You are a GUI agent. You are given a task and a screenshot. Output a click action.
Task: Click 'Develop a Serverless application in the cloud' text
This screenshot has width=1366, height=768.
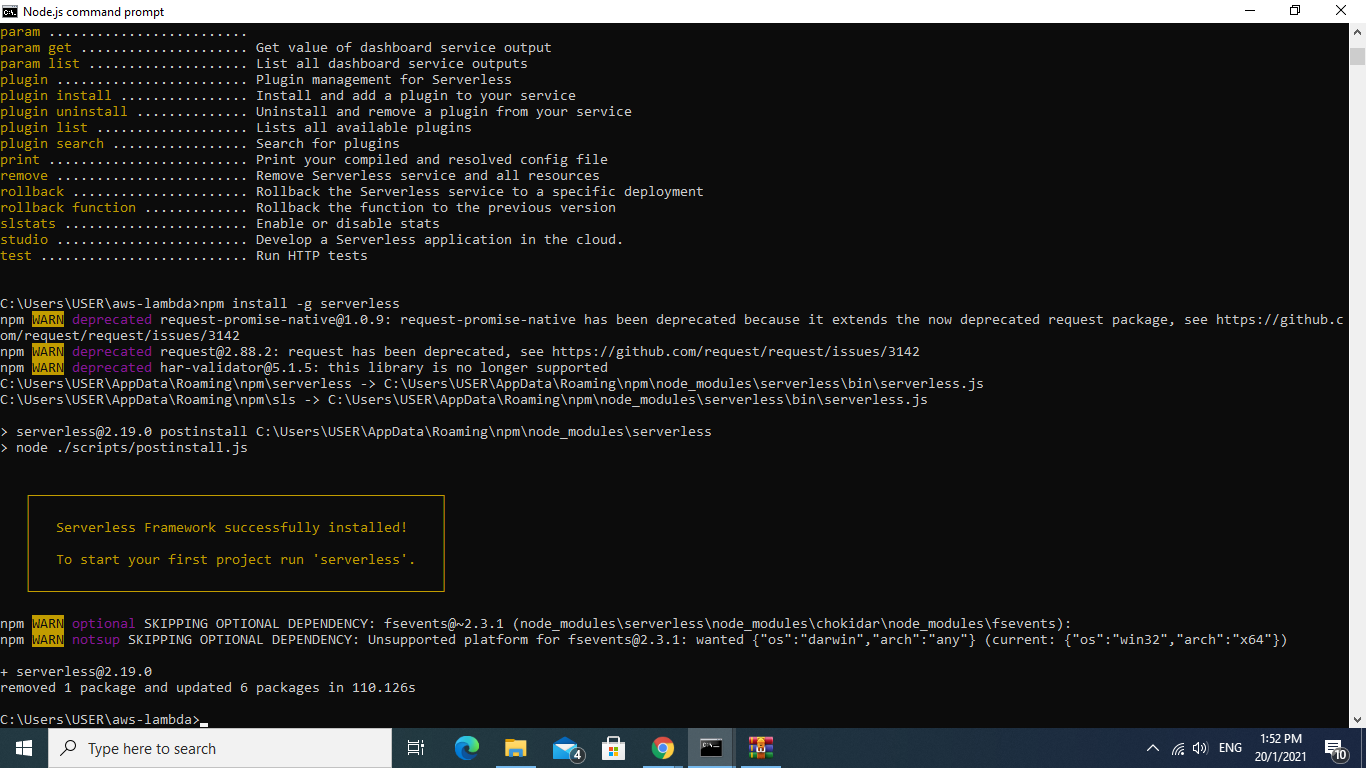tap(440, 239)
